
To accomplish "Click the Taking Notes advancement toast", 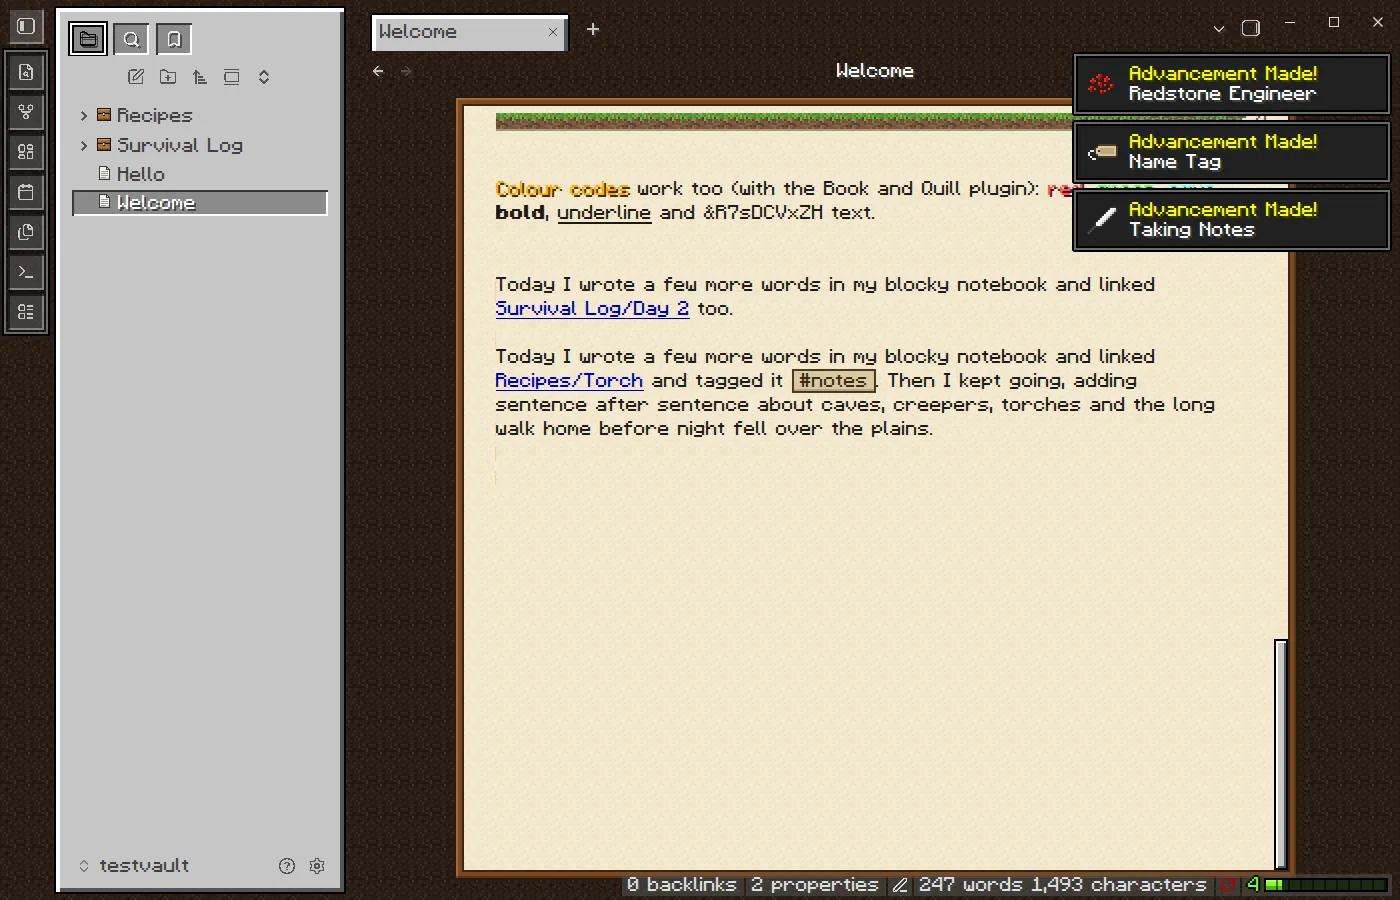I will (1231, 220).
